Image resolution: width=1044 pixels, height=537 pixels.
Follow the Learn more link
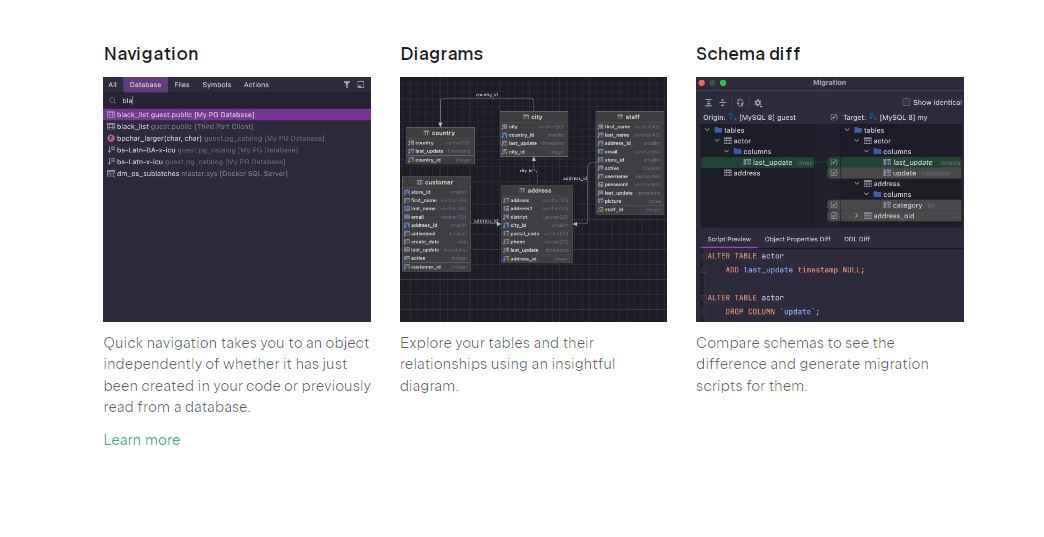142,440
